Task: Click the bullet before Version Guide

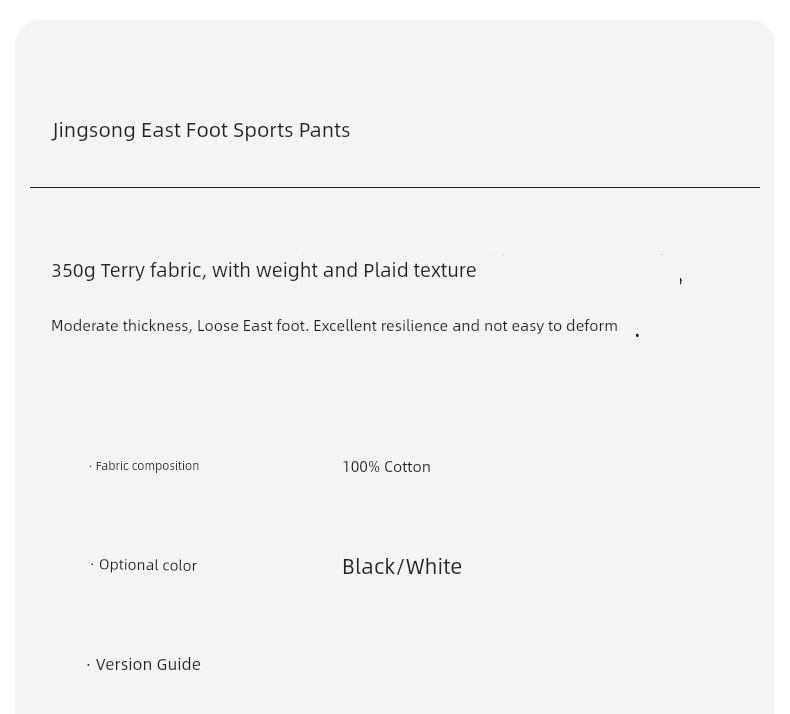Action: (x=89, y=665)
